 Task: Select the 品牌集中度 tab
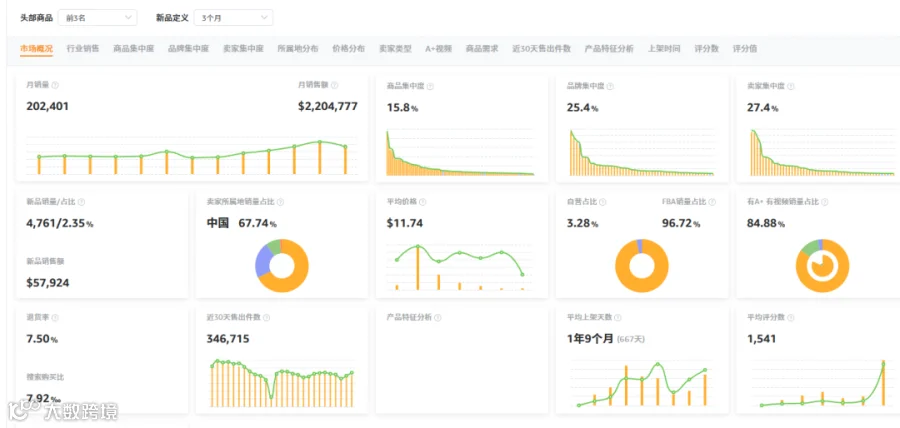pos(188,49)
